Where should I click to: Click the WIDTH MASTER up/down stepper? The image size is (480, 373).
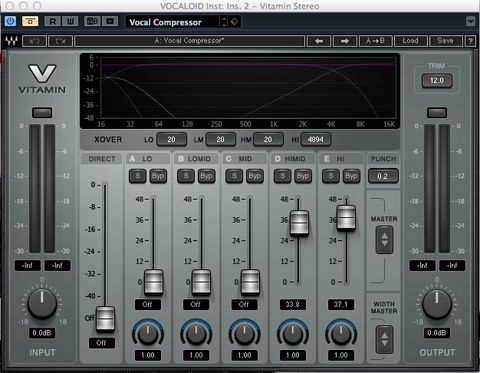384,339
